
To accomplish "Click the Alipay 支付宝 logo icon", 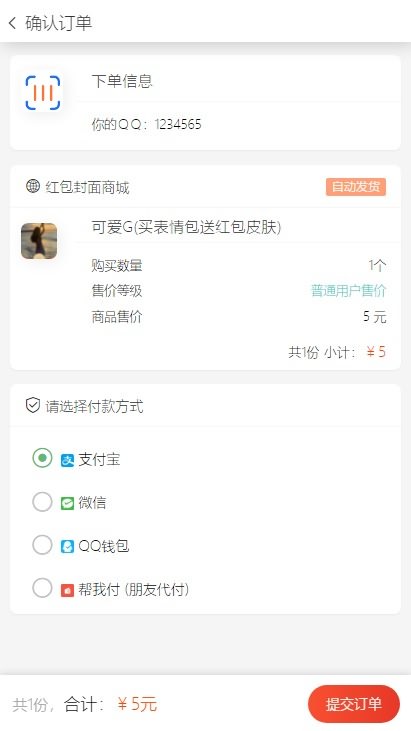I will [x=68, y=461].
